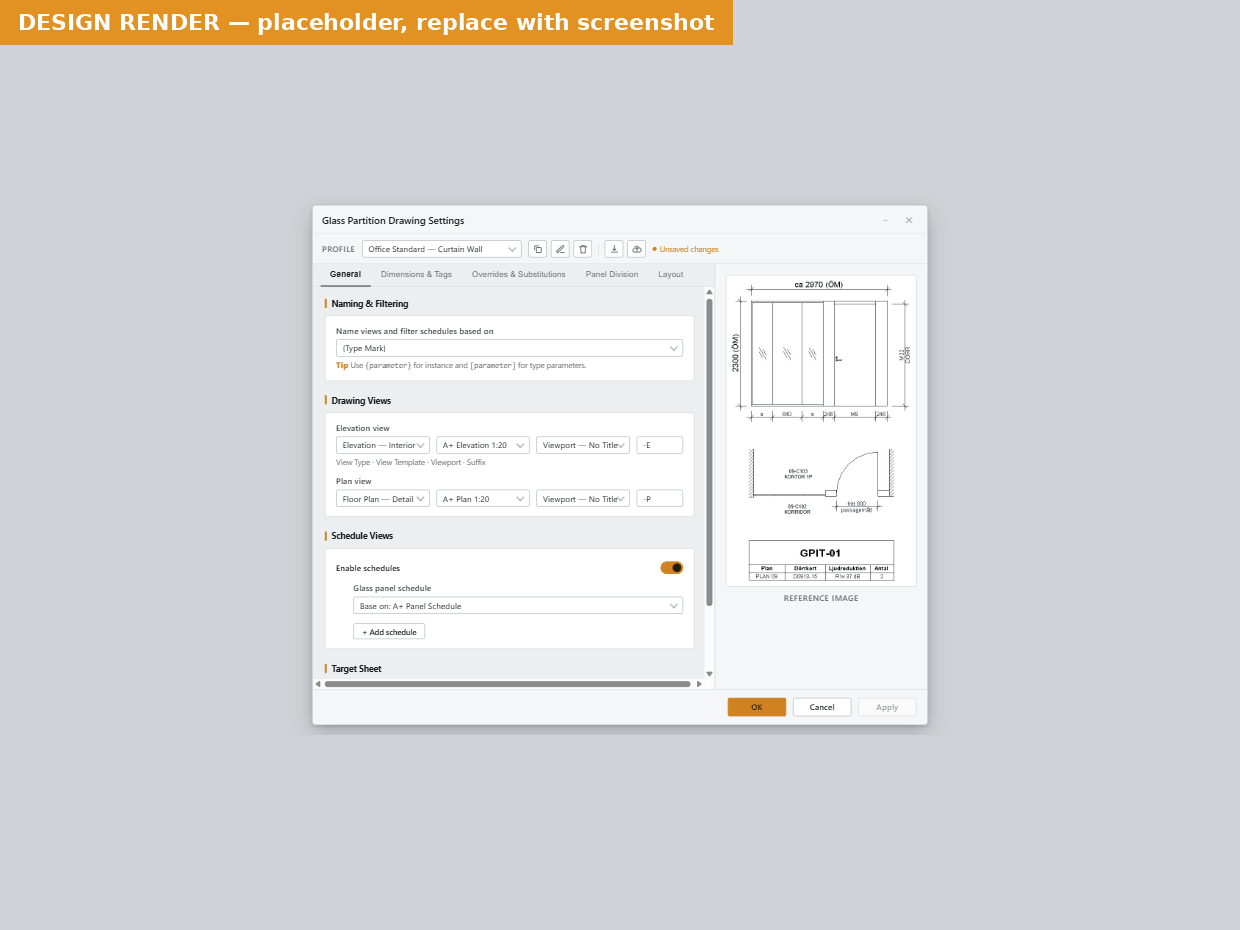Click the View Type · View Template hint text
The image size is (1240, 930).
[x=411, y=463]
